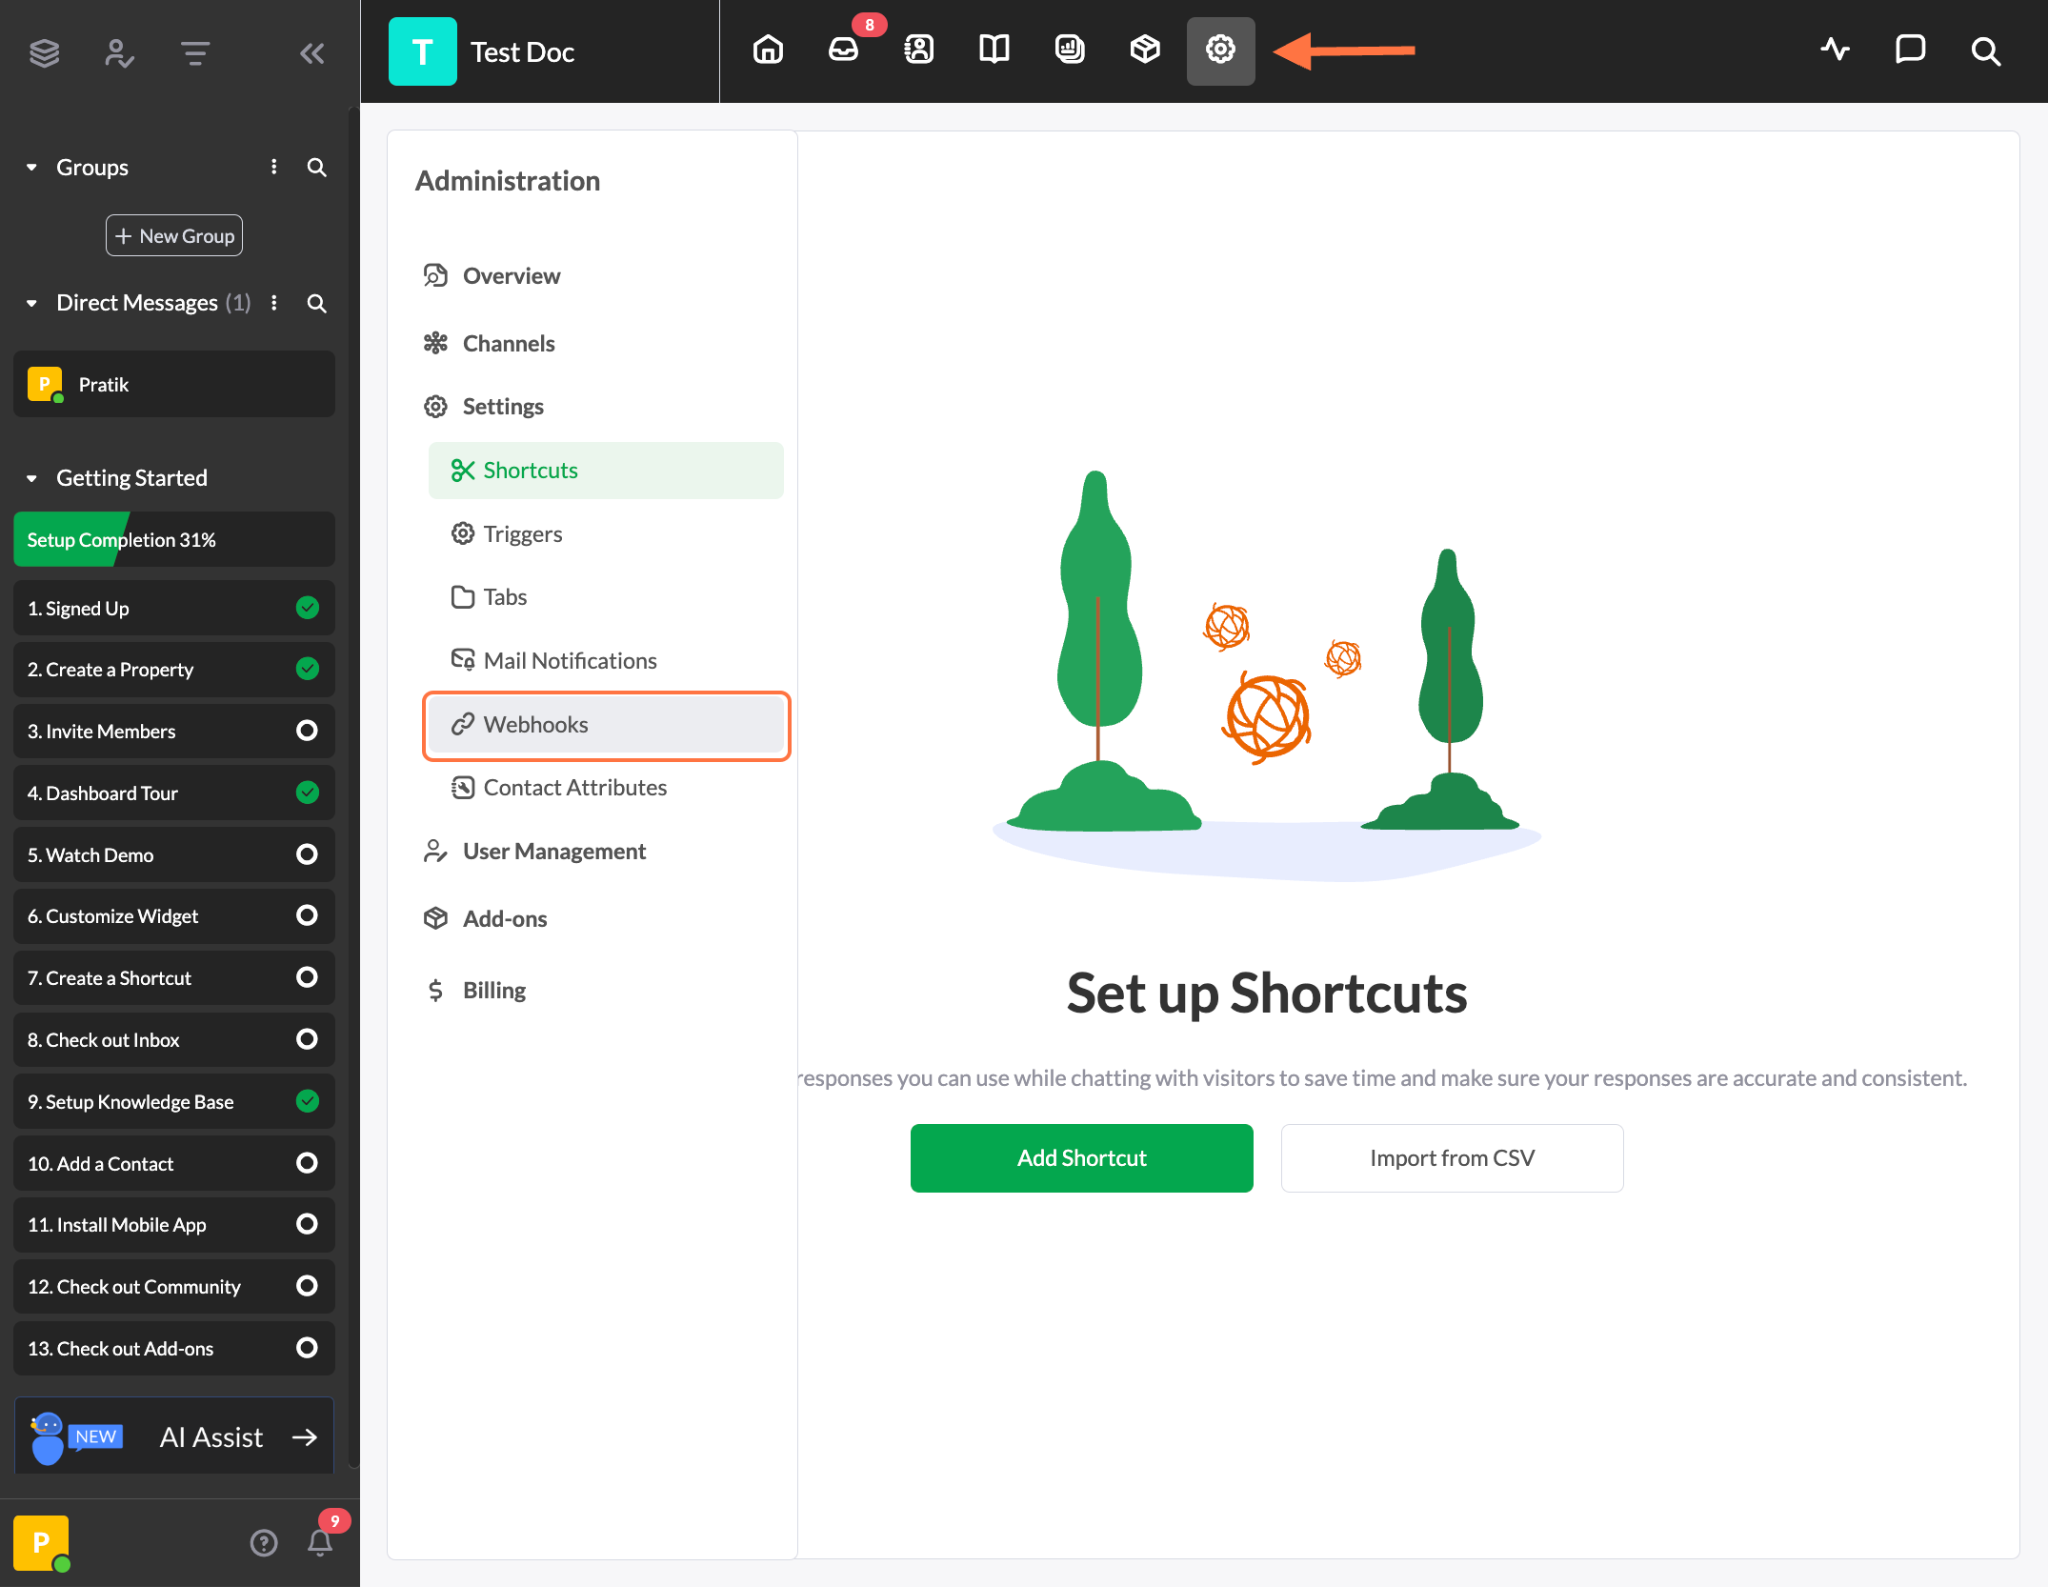Image resolution: width=2048 pixels, height=1587 pixels.
Task: Choose Import from CSV
Action: point(1452,1157)
